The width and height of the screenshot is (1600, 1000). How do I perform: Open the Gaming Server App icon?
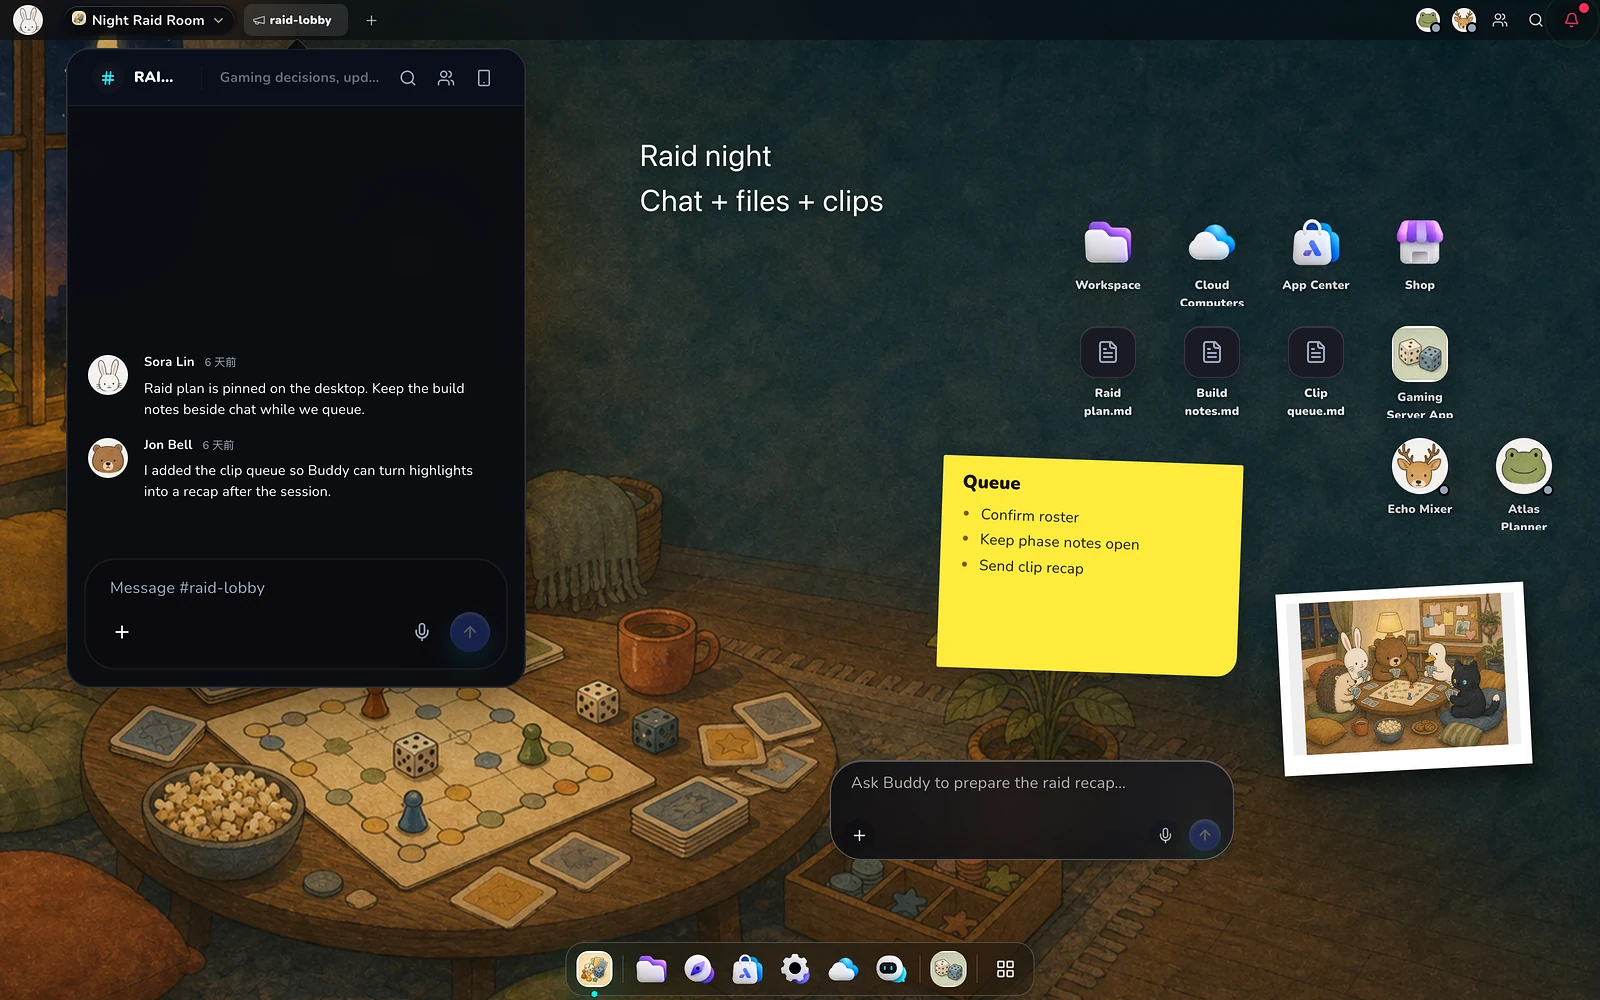[x=1419, y=354]
